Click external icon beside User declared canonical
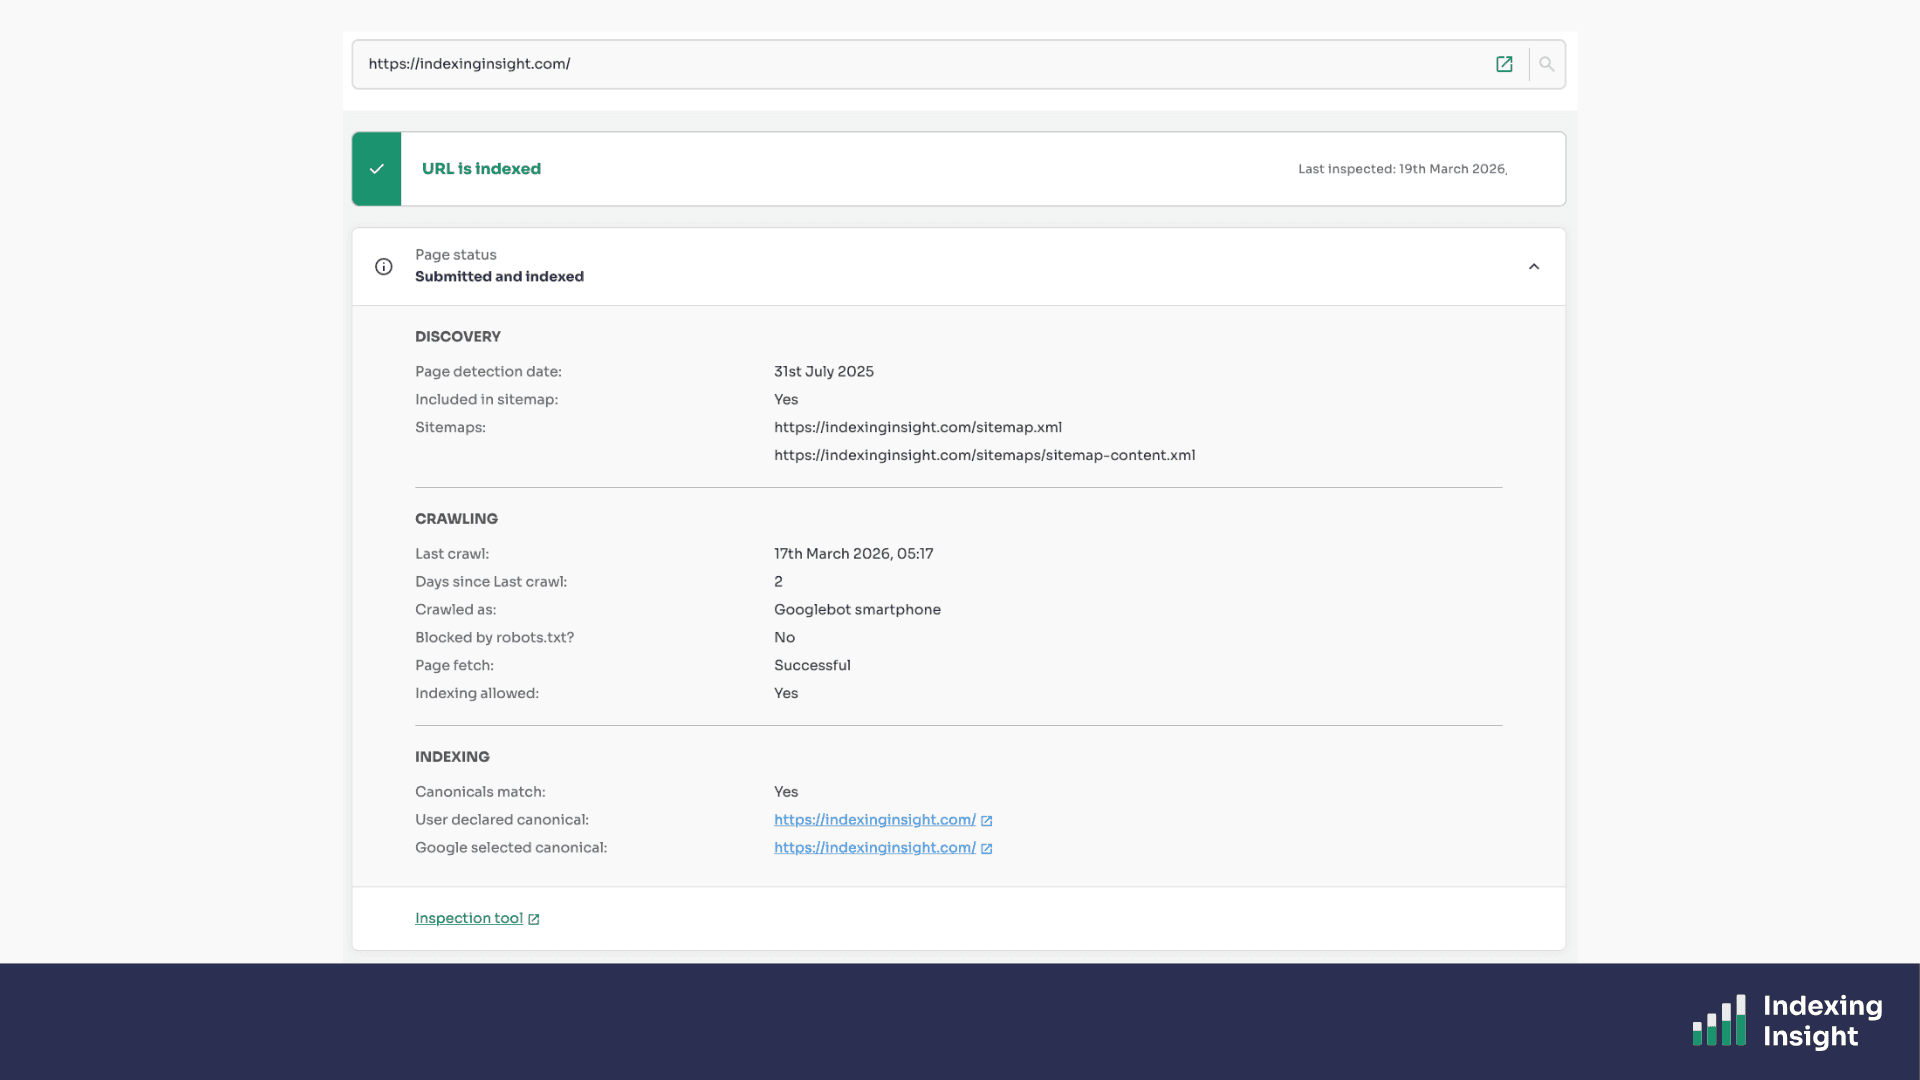This screenshot has width=1920, height=1080. [987, 821]
